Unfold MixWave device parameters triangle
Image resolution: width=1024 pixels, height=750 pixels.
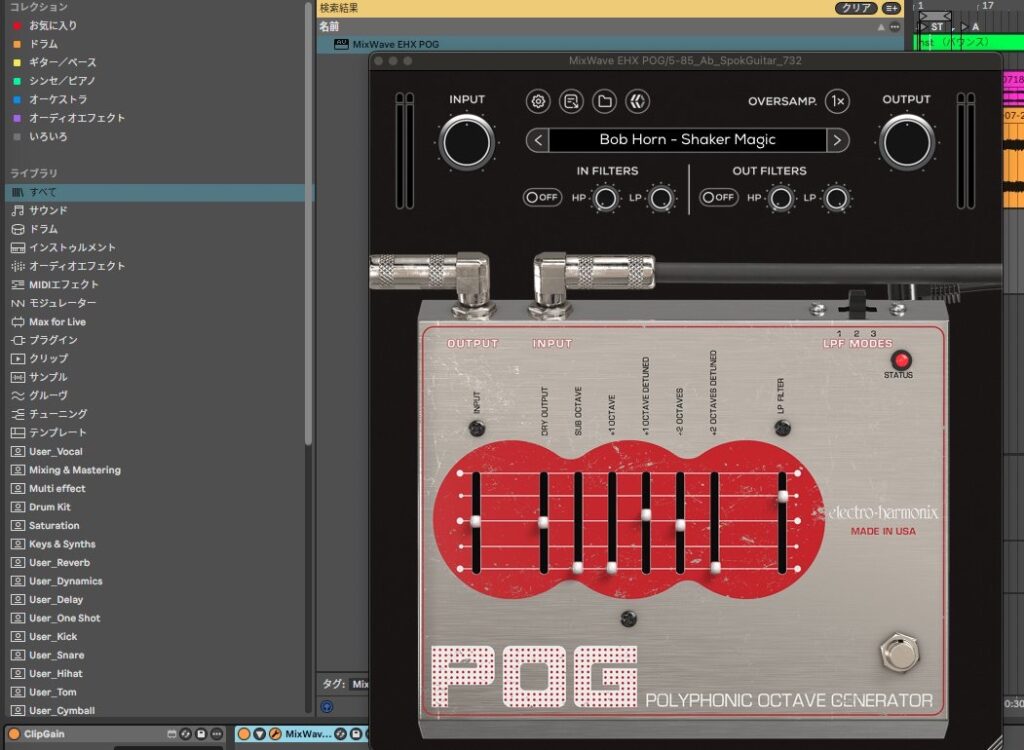click(x=260, y=734)
